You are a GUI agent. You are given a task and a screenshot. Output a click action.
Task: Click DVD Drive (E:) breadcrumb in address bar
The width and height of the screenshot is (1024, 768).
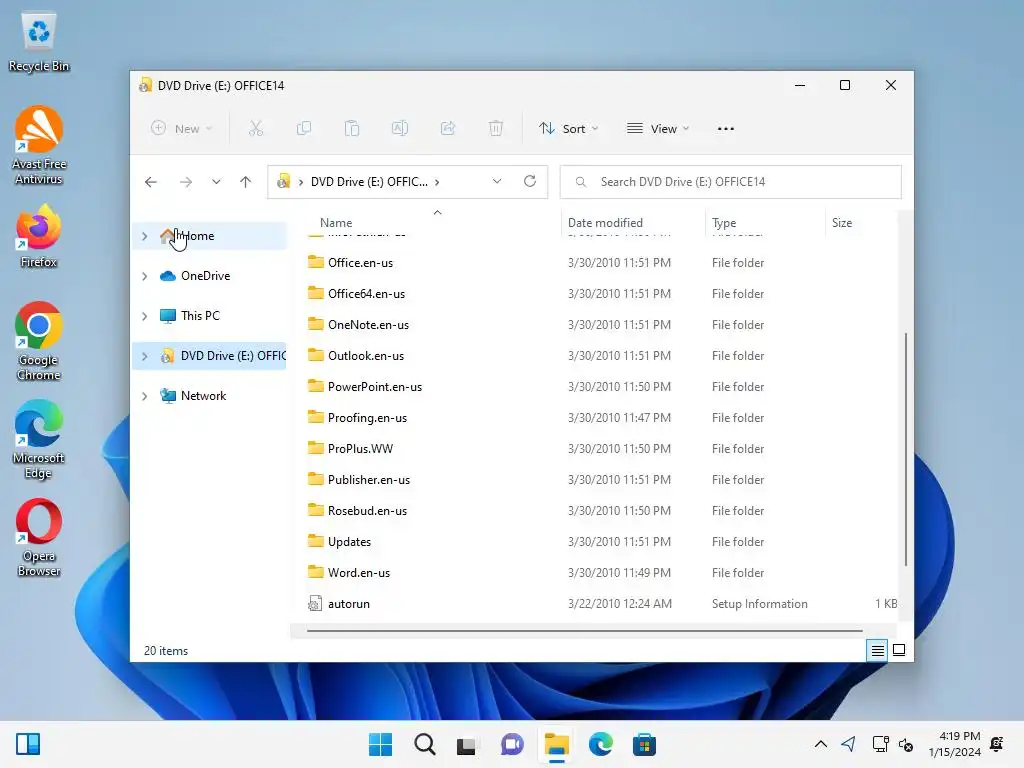click(369, 182)
